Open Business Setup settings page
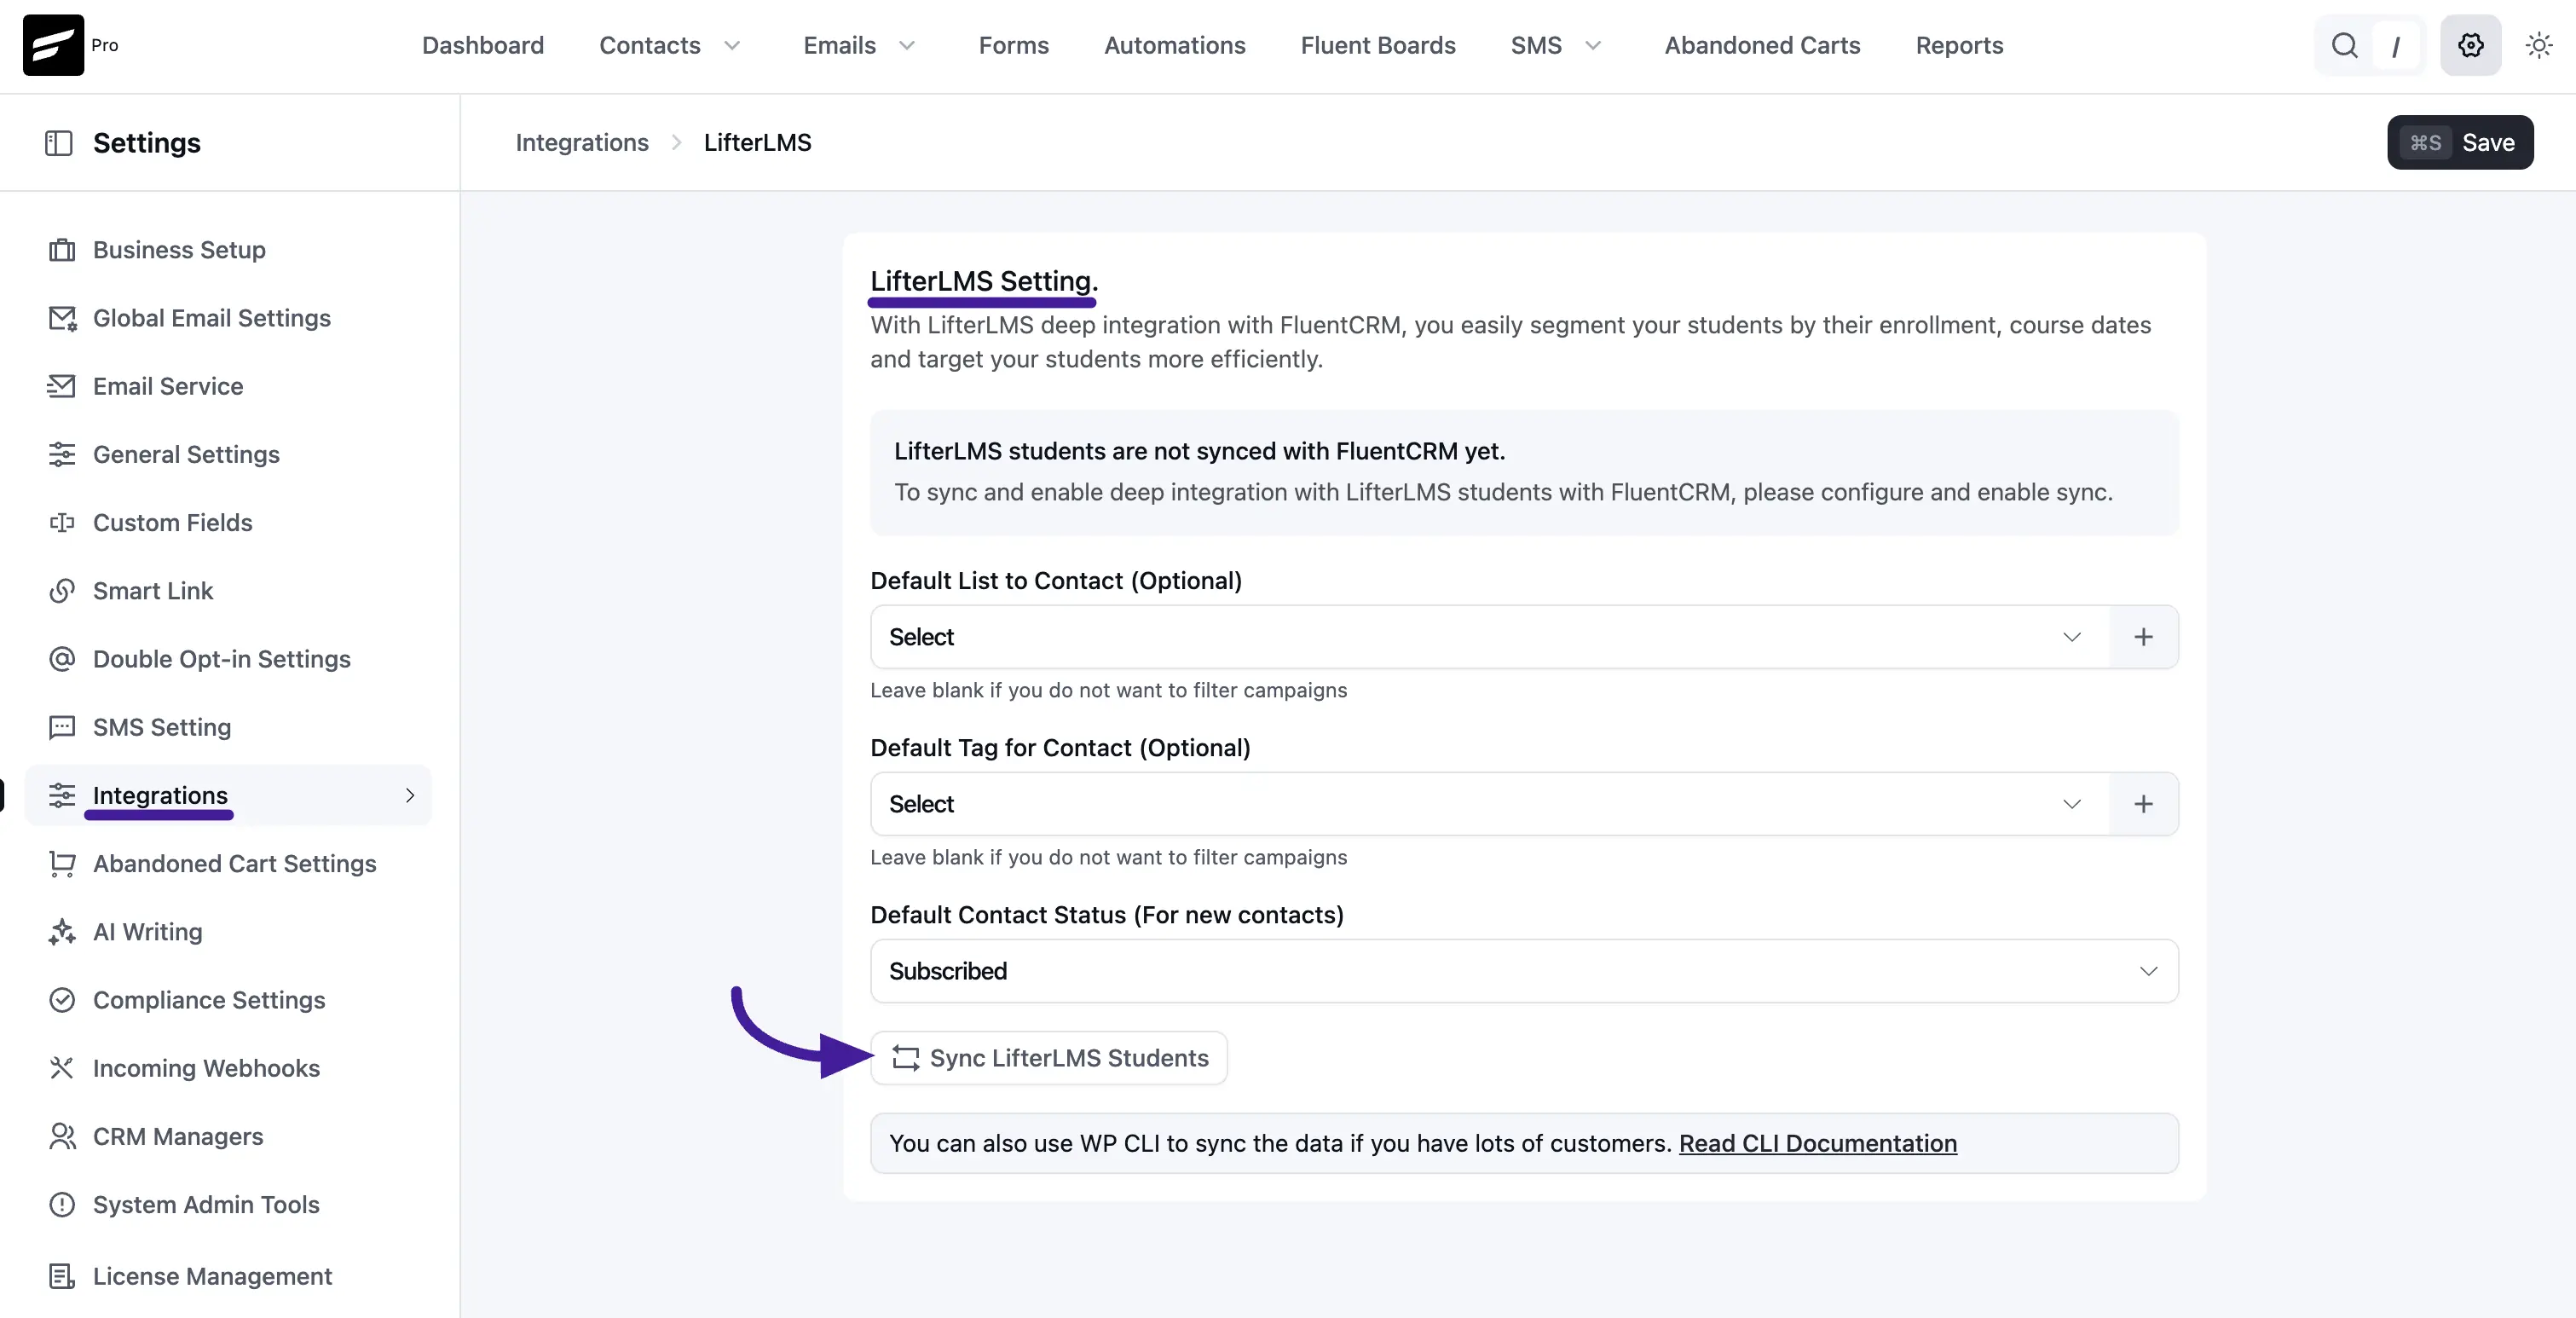 pyautogui.click(x=179, y=250)
